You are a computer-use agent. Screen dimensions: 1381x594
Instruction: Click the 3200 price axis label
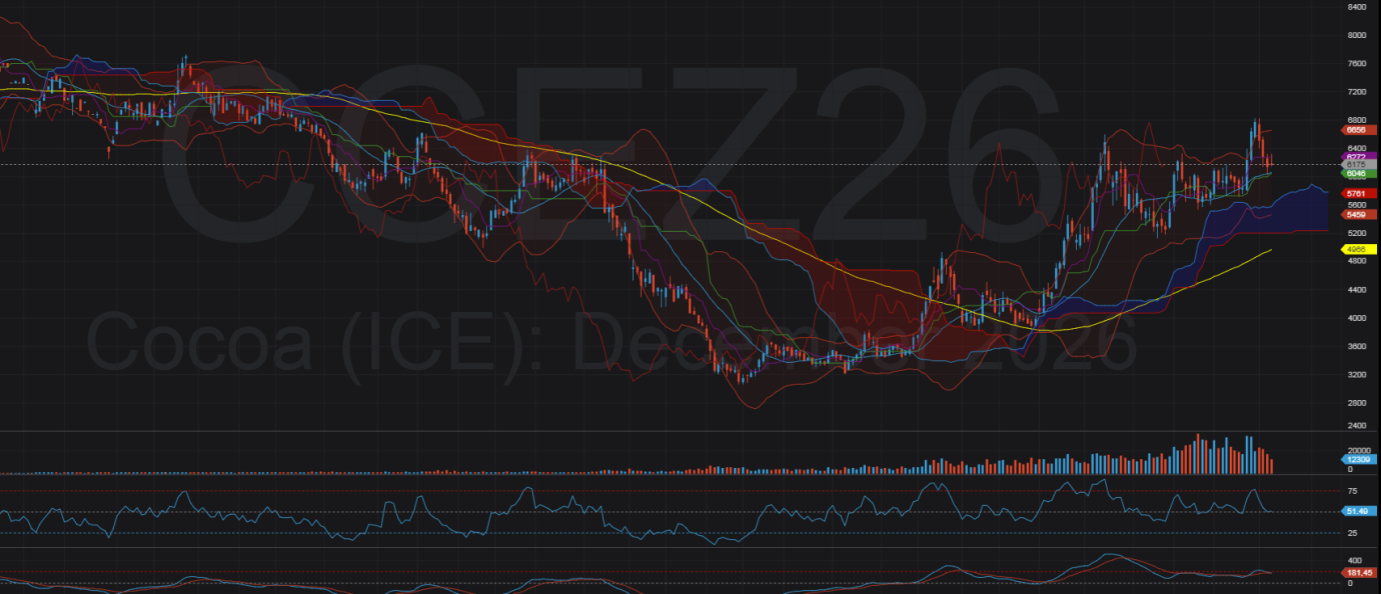pyautogui.click(x=1356, y=374)
